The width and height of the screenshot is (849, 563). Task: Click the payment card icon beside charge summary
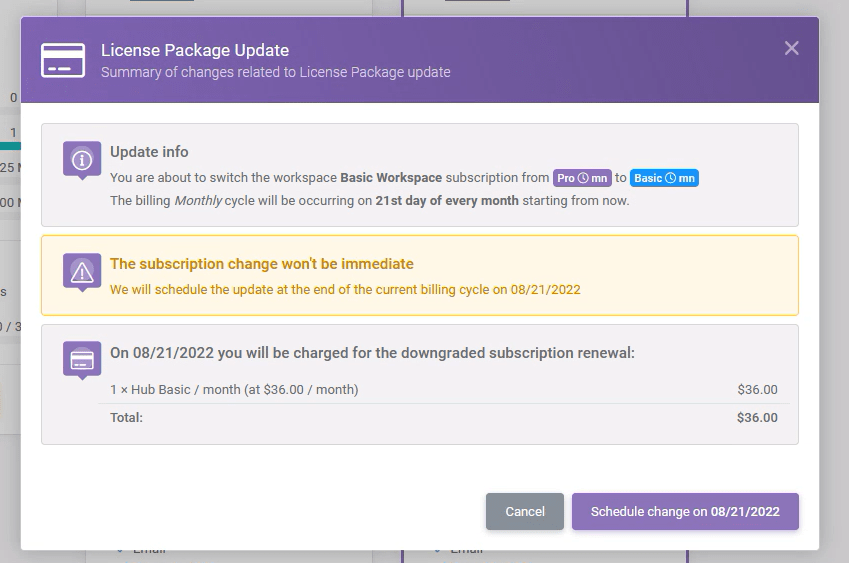(x=82, y=360)
